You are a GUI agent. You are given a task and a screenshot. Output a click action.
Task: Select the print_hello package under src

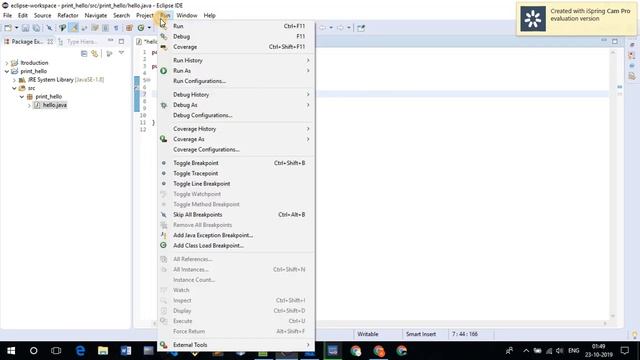click(49, 97)
